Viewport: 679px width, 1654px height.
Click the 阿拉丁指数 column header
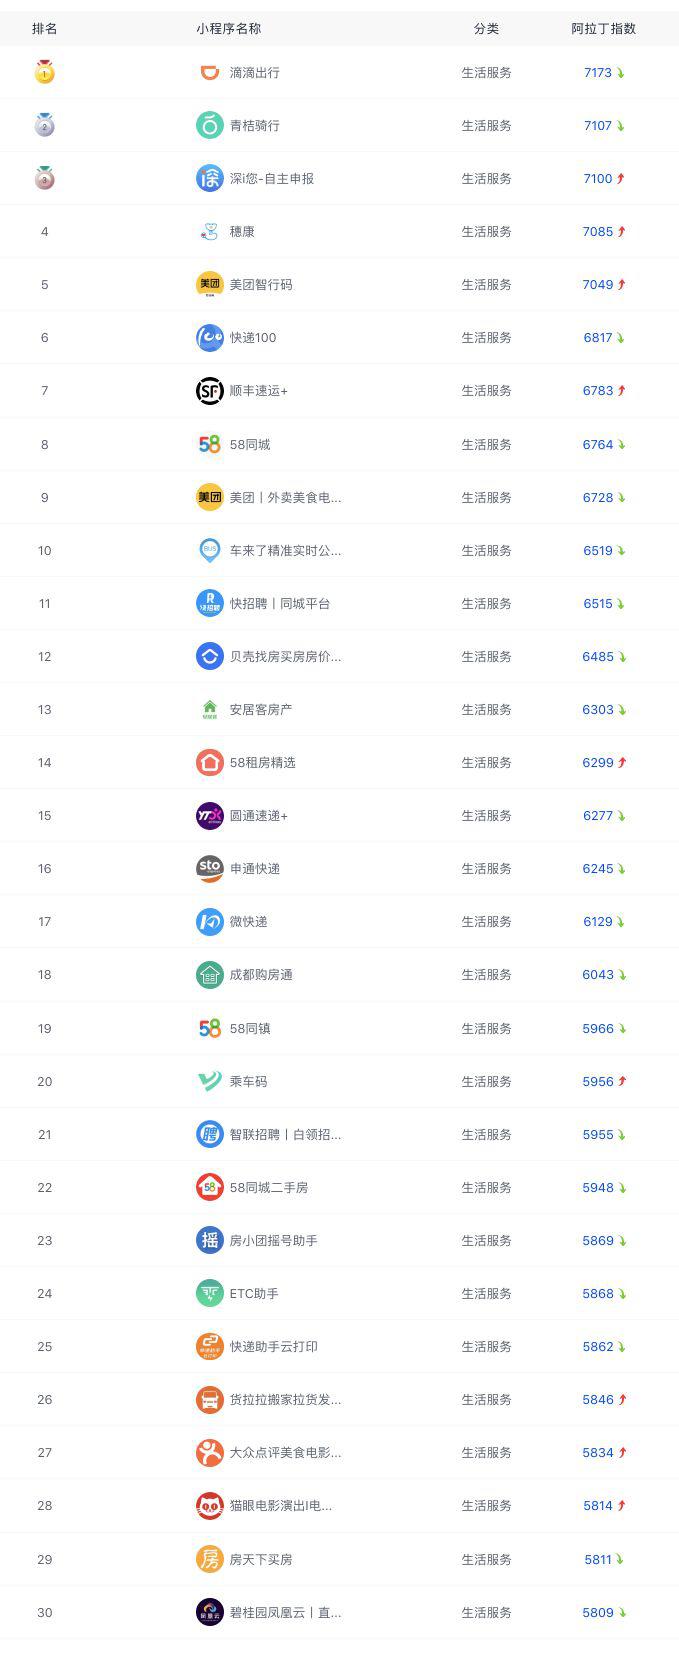coord(603,29)
